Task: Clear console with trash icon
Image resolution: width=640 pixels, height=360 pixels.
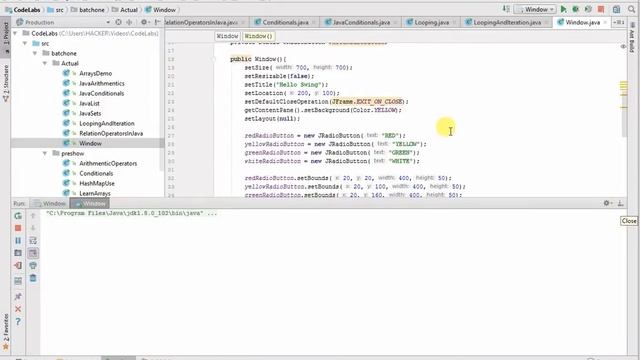Action: (33, 278)
